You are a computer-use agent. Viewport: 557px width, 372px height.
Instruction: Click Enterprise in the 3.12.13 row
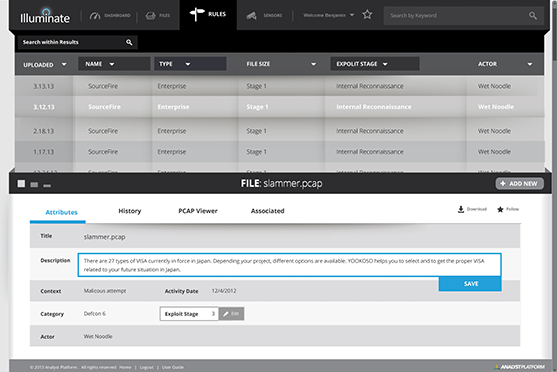(x=173, y=107)
